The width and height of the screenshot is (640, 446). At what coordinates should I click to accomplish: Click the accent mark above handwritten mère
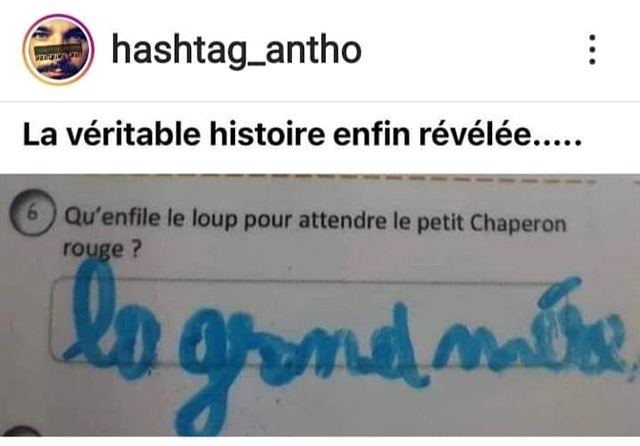pyautogui.click(x=558, y=293)
